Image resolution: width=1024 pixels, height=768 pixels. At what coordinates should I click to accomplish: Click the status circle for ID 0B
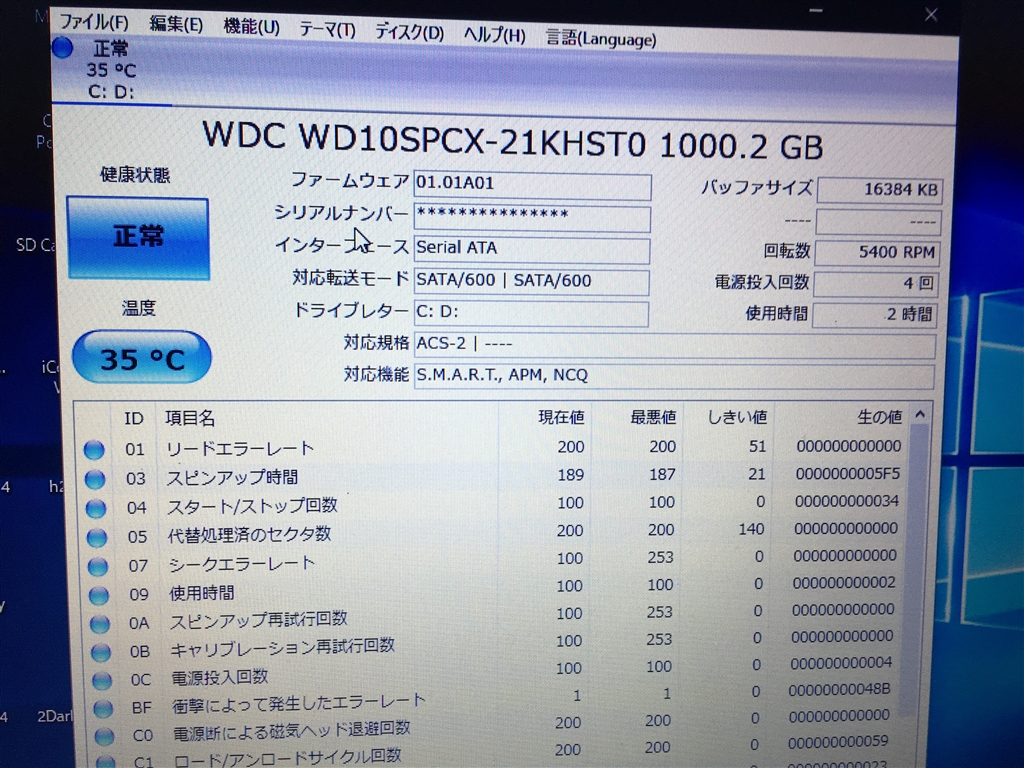click(x=101, y=652)
